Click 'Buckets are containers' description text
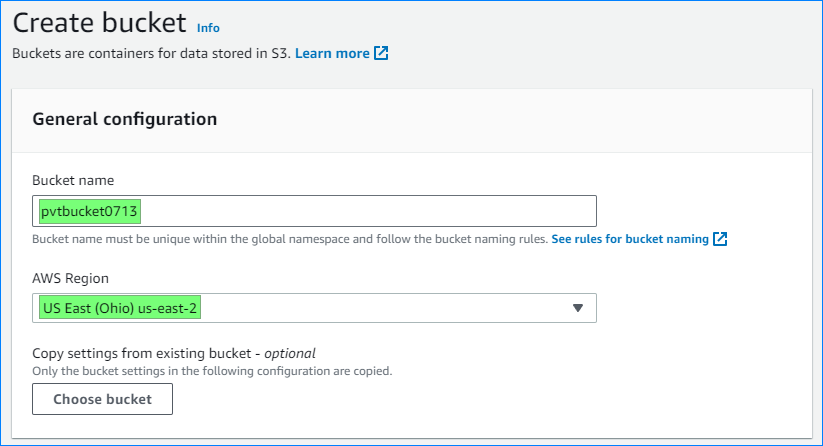This screenshot has width=823, height=446. [150, 53]
